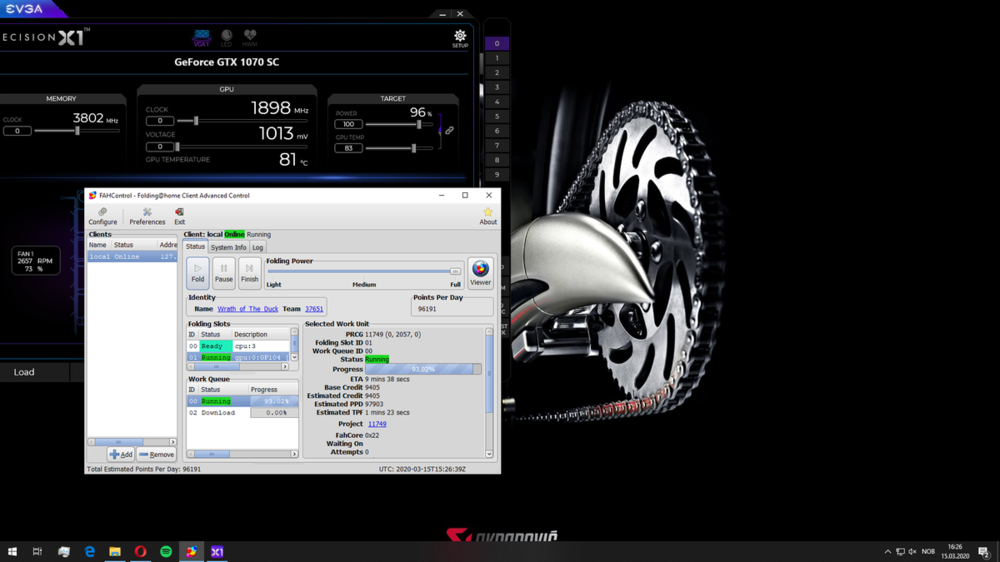This screenshot has height=562, width=1000.
Task: Adjust the memory clock offset slider
Action: [x=77, y=131]
